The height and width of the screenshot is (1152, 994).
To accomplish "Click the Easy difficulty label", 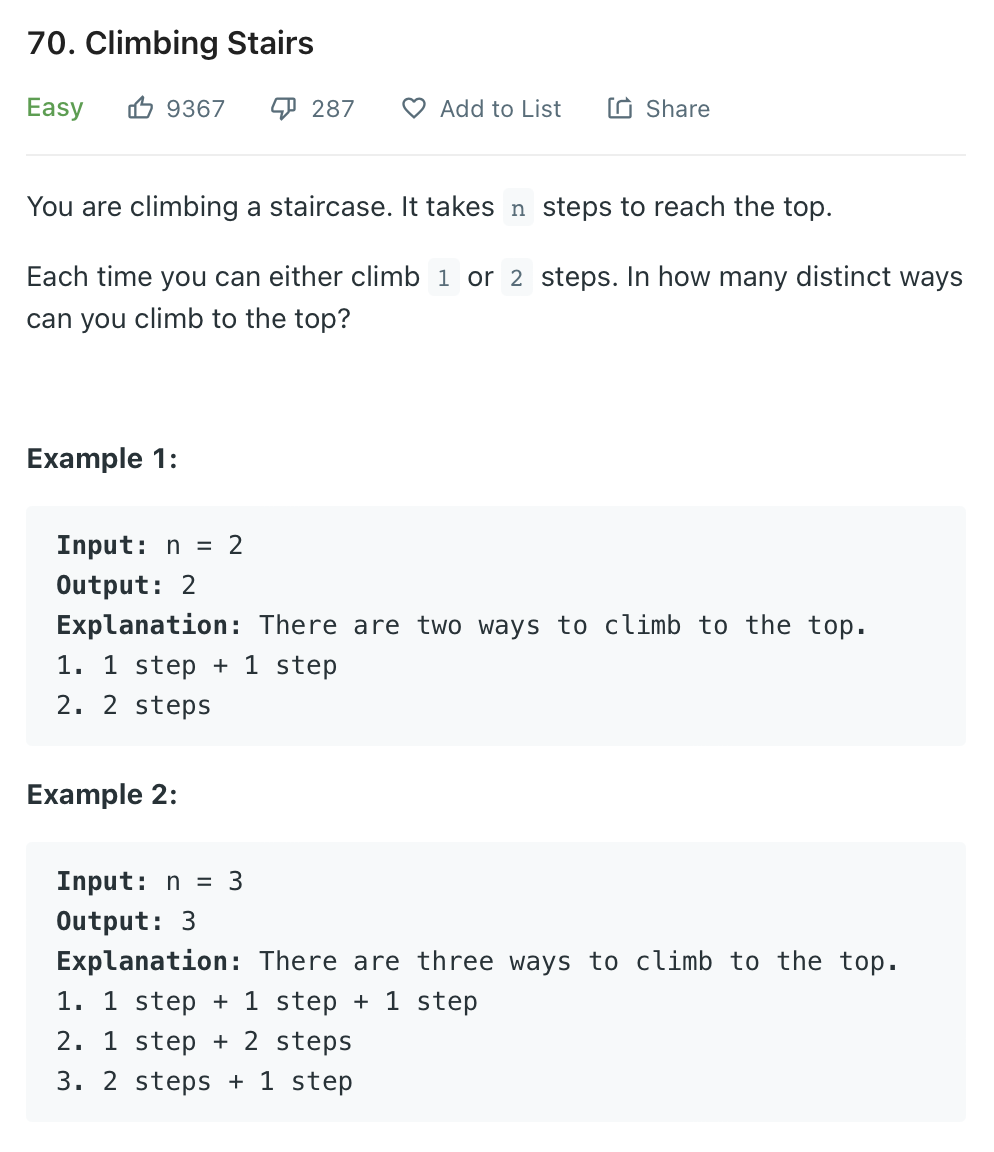I will (55, 108).
